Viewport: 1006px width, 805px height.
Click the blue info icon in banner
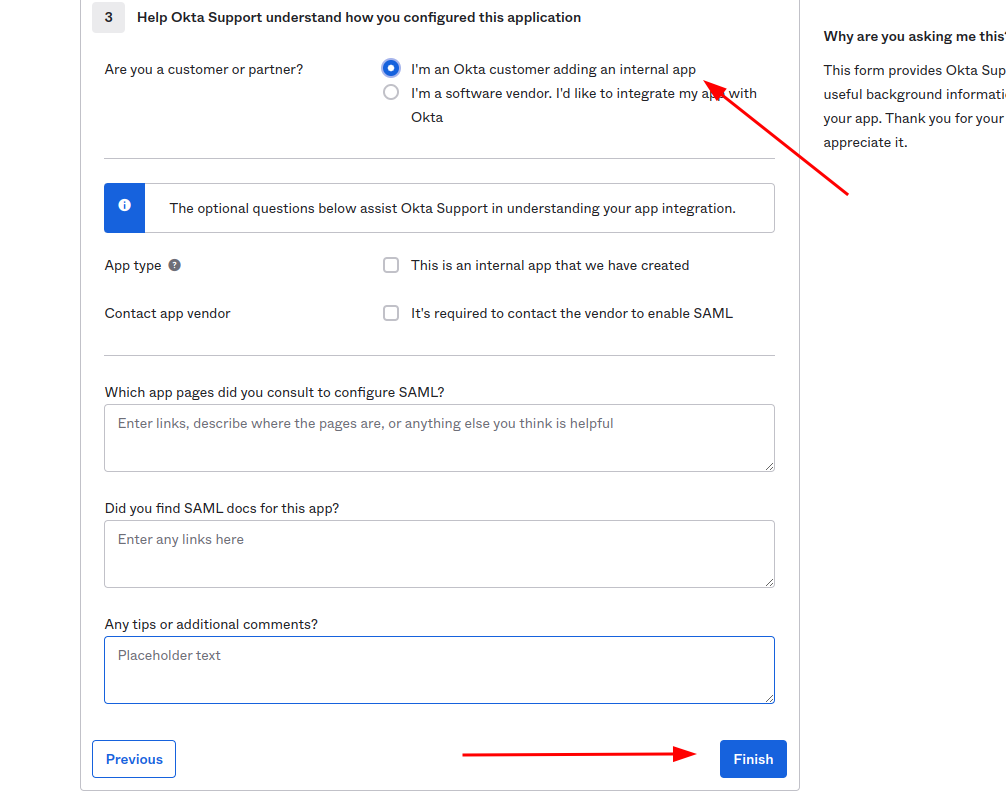124,205
